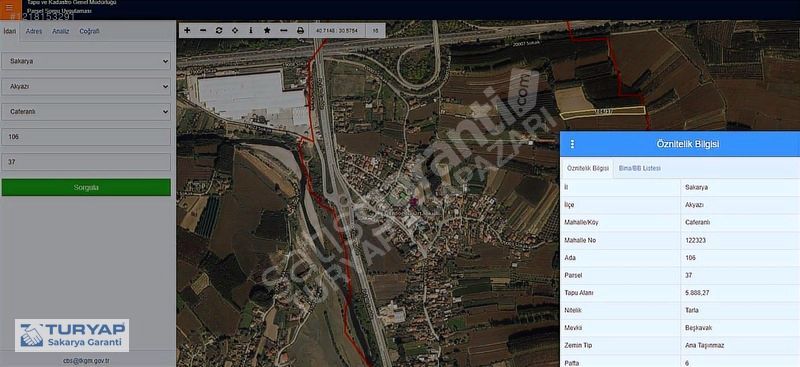
Task: Zoom in with the plus icon
Action: (187, 31)
